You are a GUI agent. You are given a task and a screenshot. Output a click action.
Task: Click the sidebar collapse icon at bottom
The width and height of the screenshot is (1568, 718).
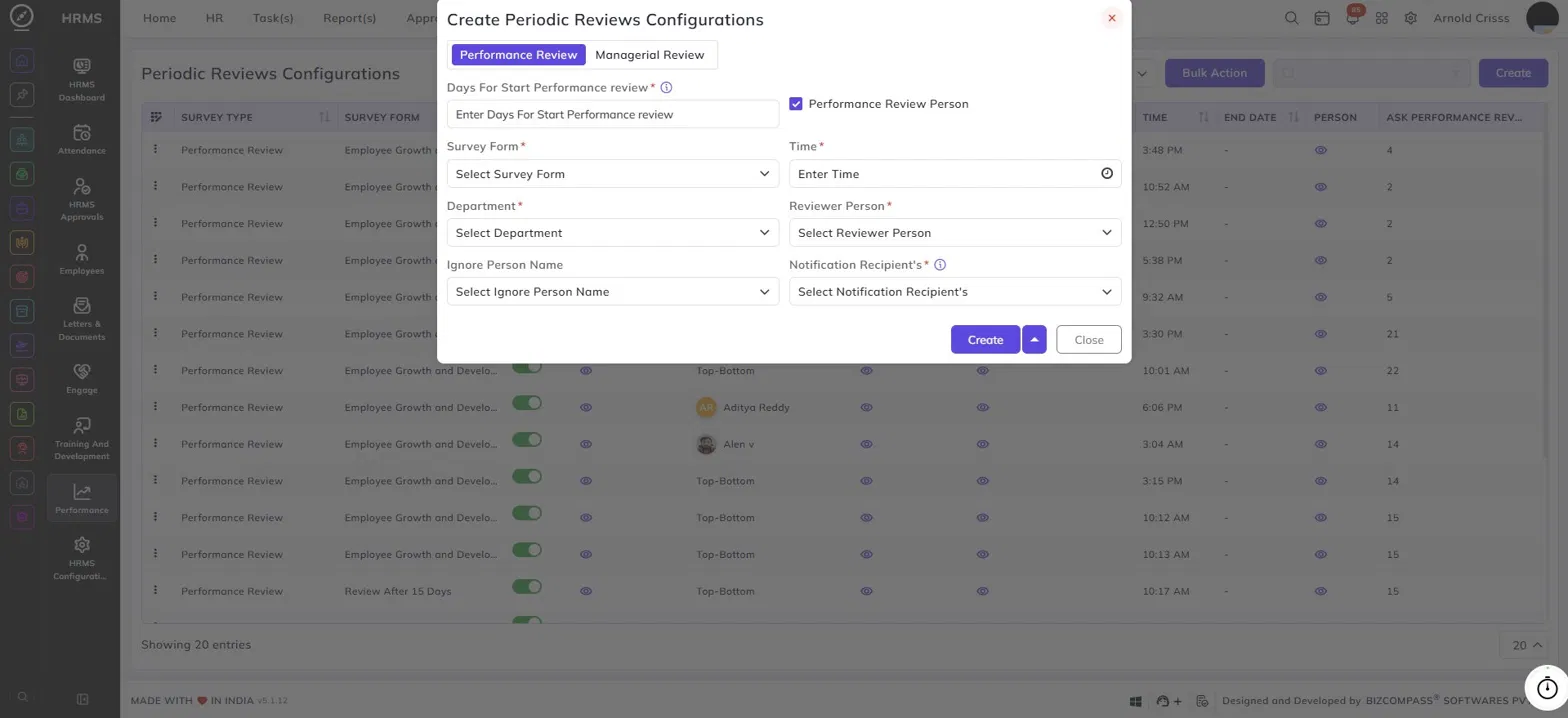point(82,698)
